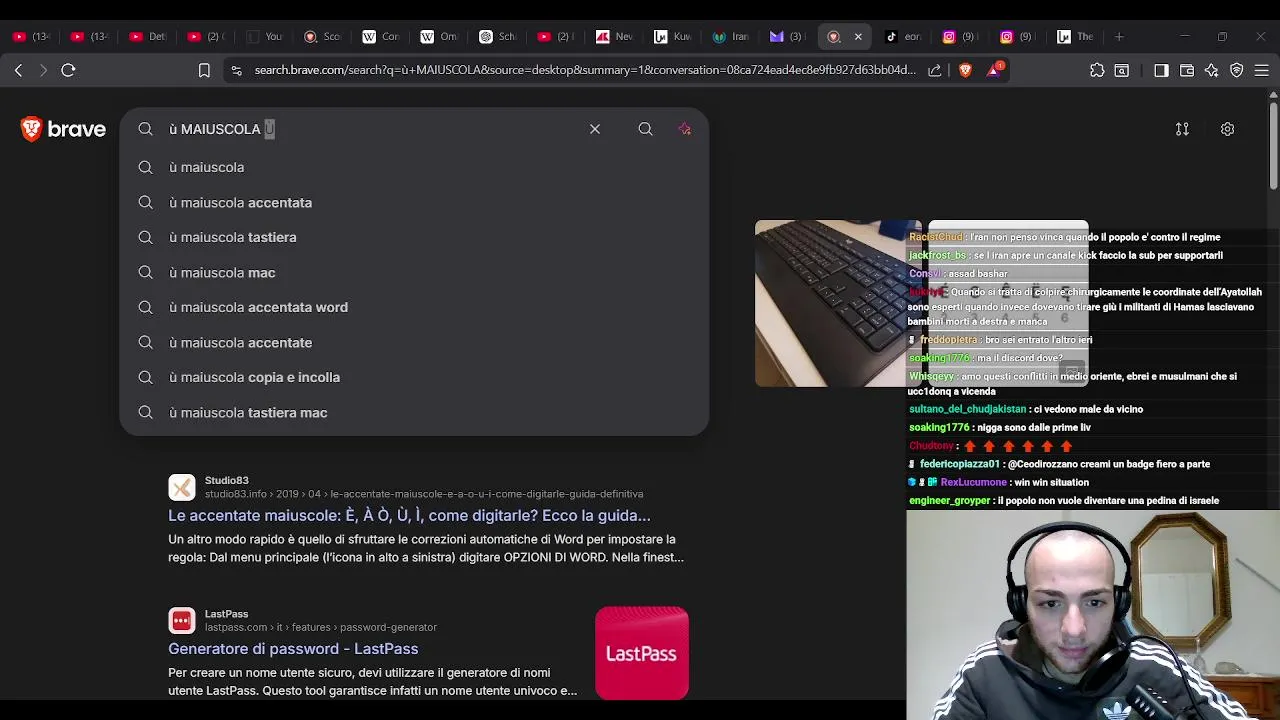Image resolution: width=1280 pixels, height=720 pixels.
Task: Open the Brave Wallet icon
Action: click(x=1187, y=70)
